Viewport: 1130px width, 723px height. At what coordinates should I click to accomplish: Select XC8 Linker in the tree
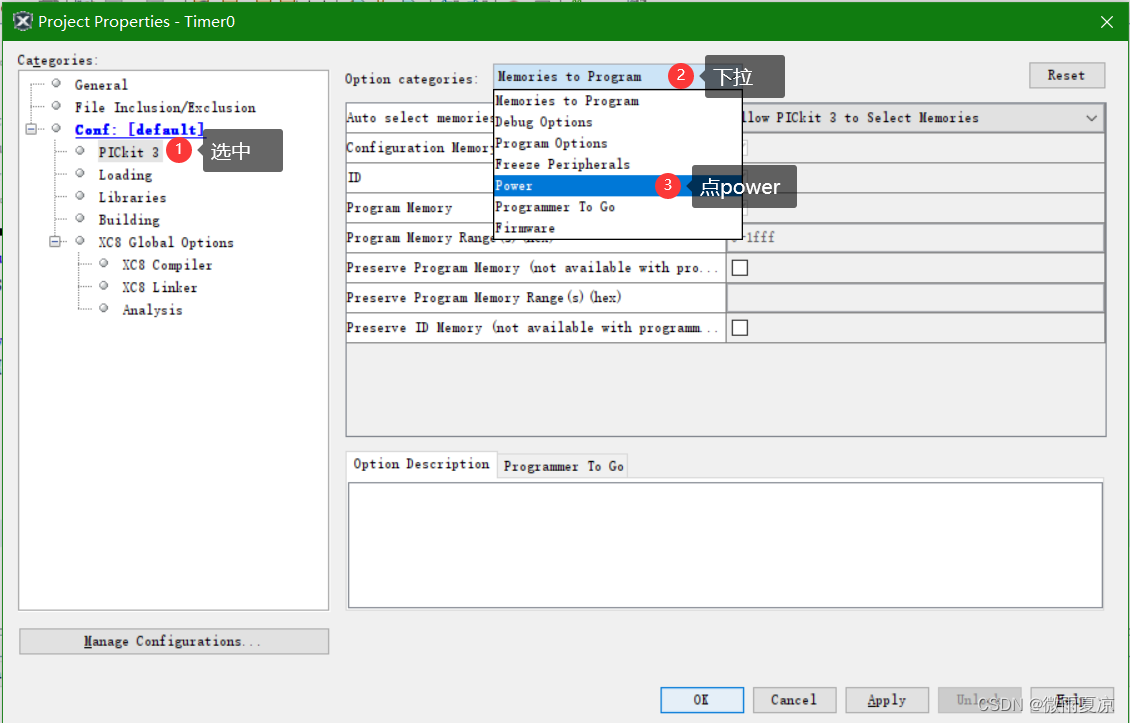coord(159,288)
